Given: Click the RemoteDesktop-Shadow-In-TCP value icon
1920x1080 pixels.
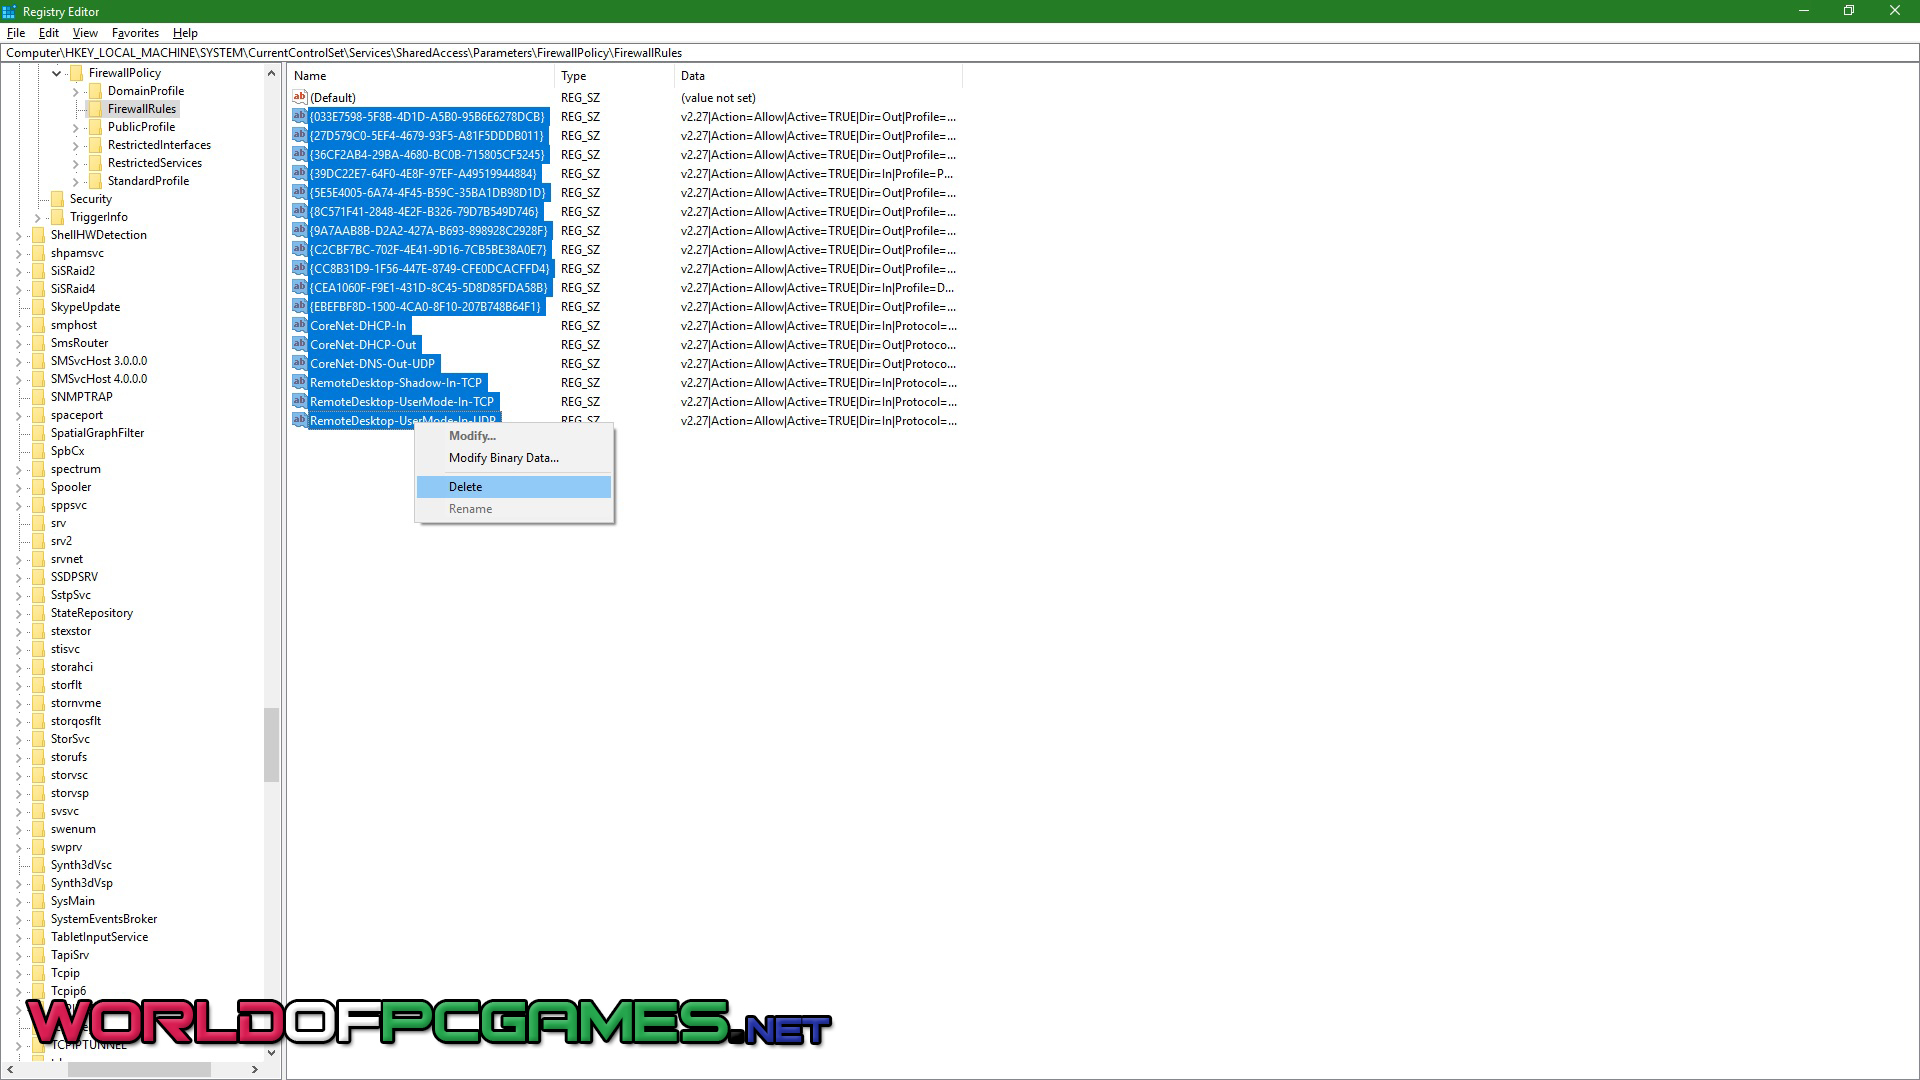Looking at the screenshot, I should [x=299, y=382].
